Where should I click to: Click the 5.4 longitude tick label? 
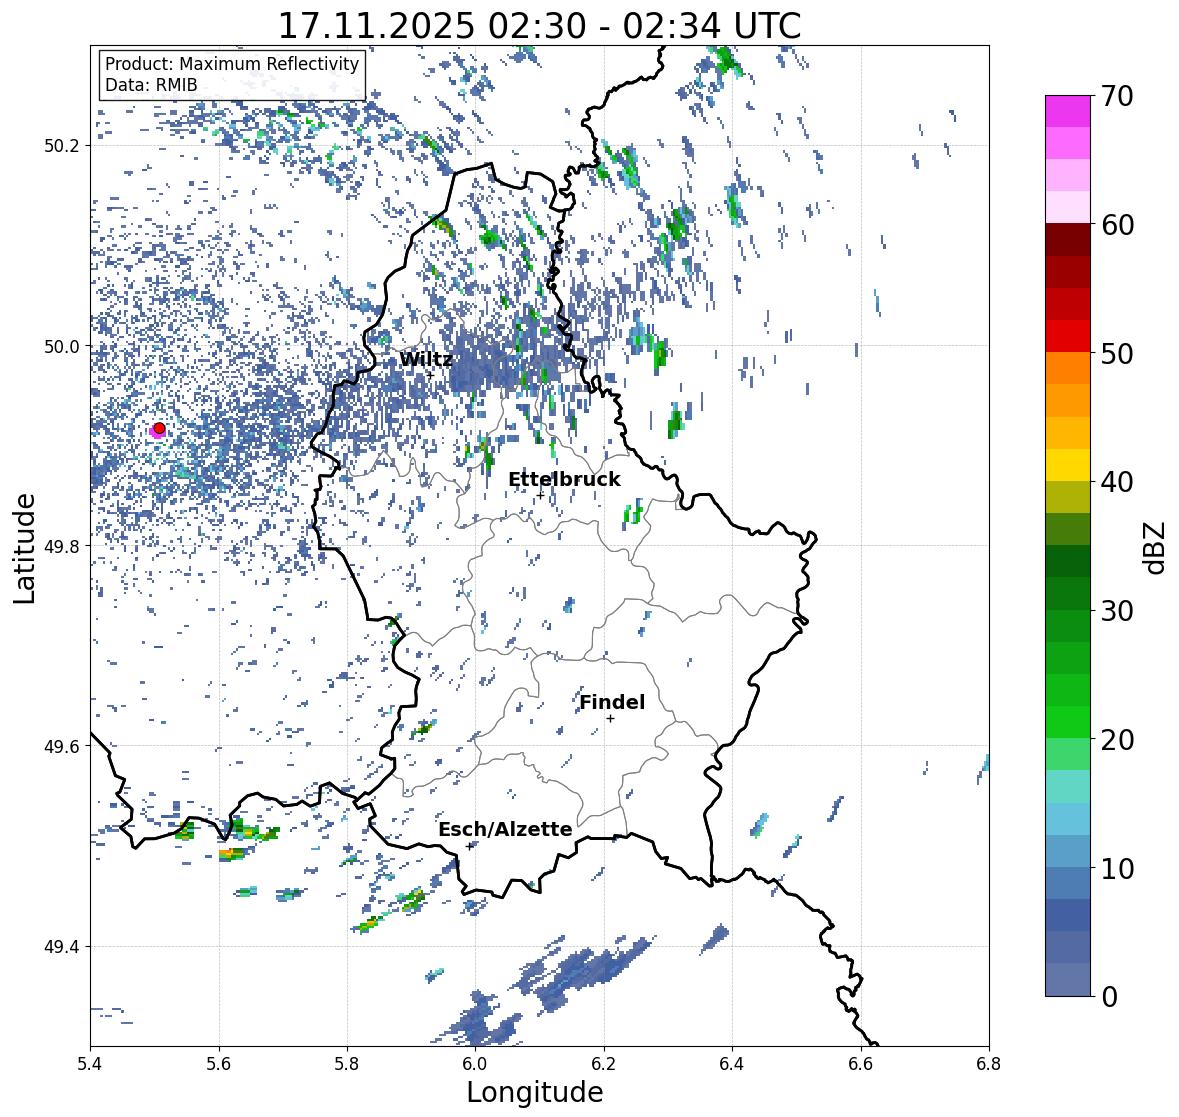coord(90,1064)
